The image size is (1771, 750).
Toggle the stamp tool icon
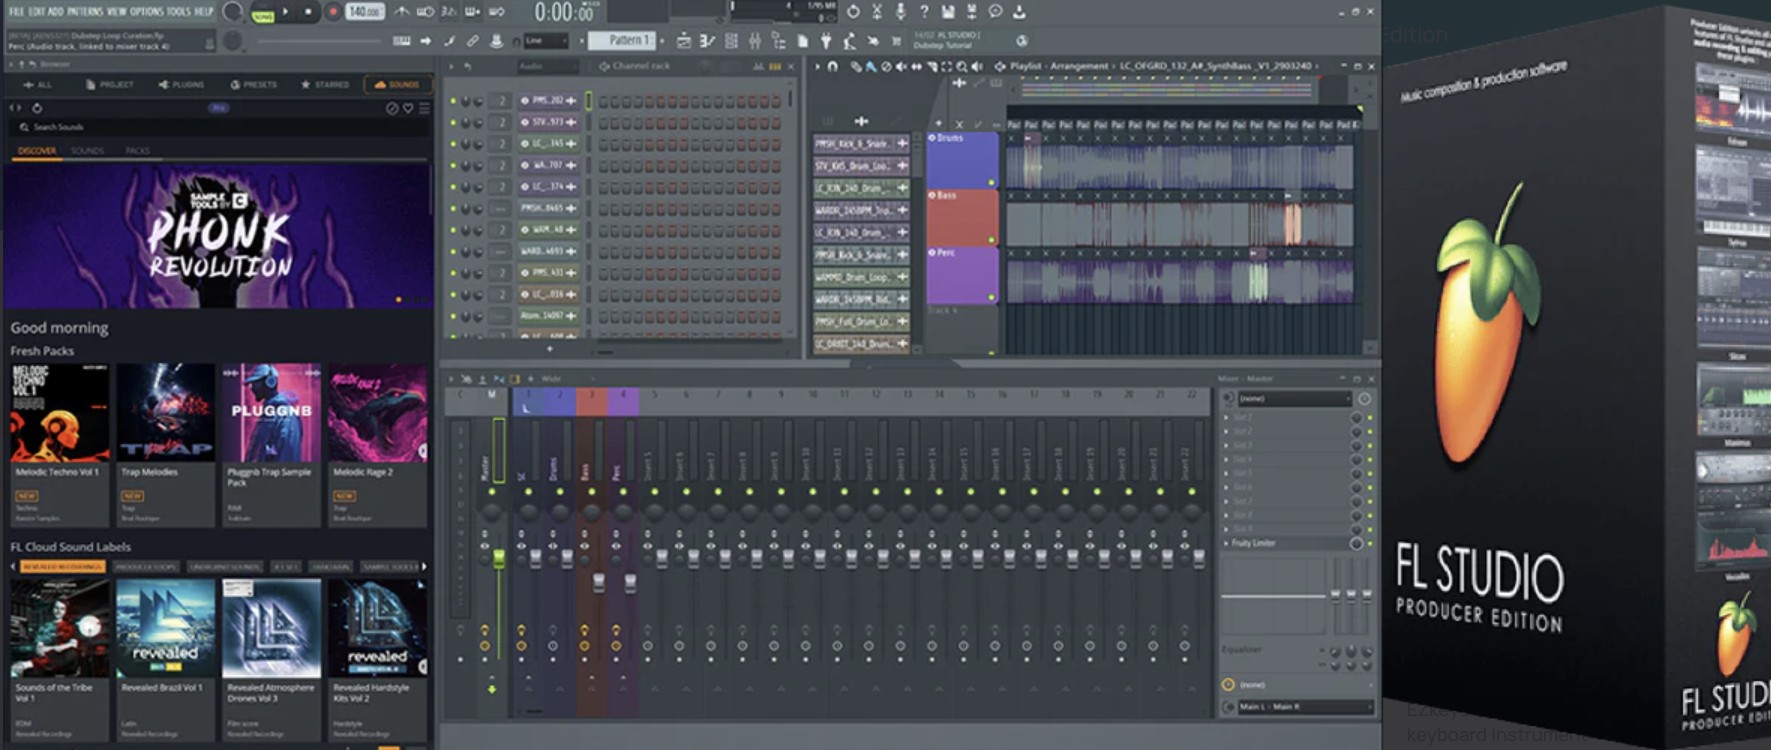[496, 41]
